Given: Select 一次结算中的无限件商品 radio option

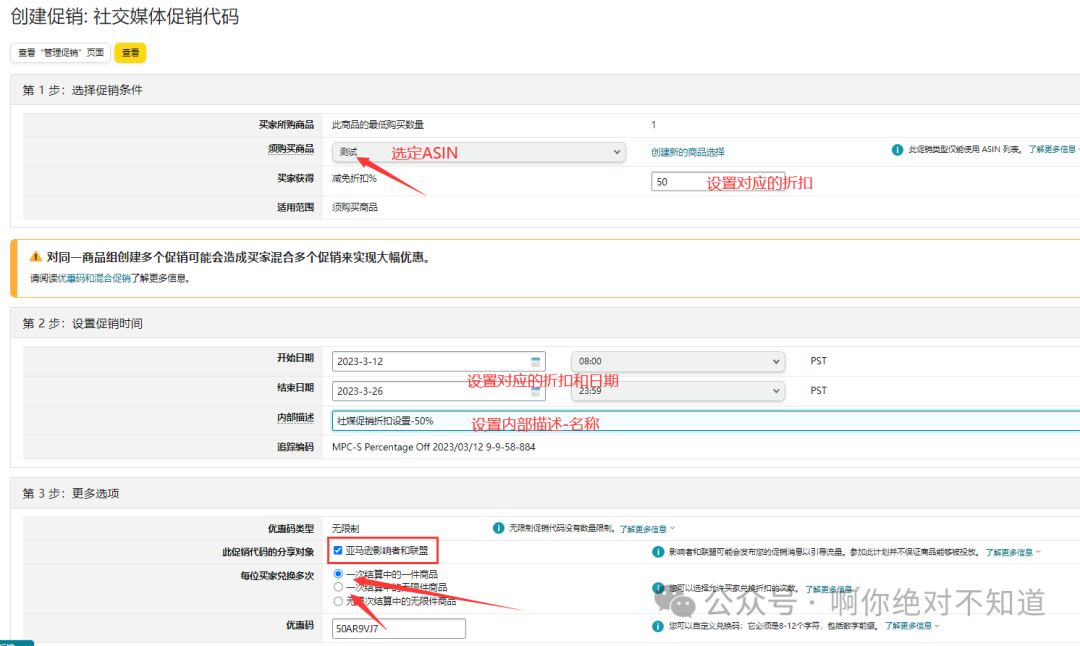Looking at the screenshot, I should [x=338, y=588].
